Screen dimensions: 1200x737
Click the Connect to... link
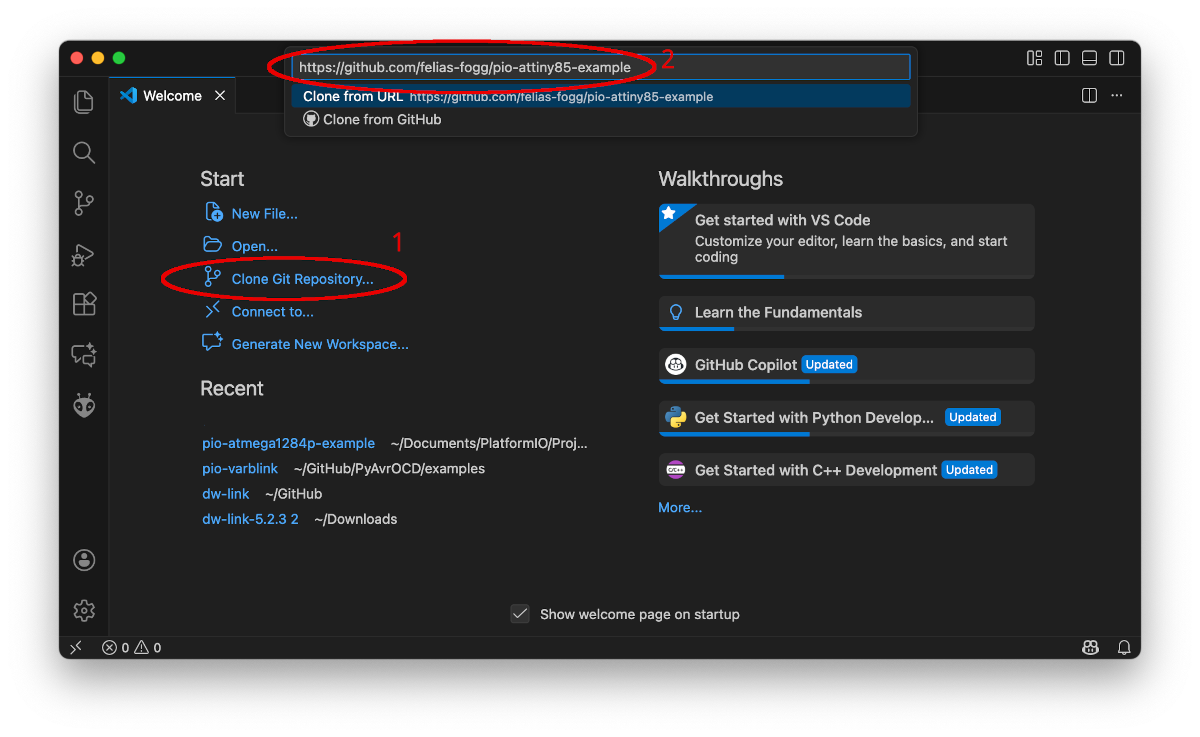(x=272, y=312)
